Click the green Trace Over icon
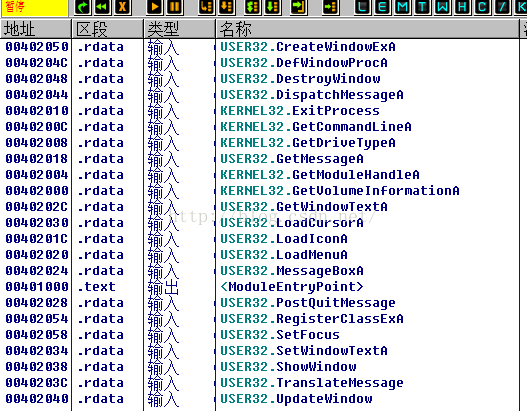This screenshot has height=411, width=527. pos(273,7)
